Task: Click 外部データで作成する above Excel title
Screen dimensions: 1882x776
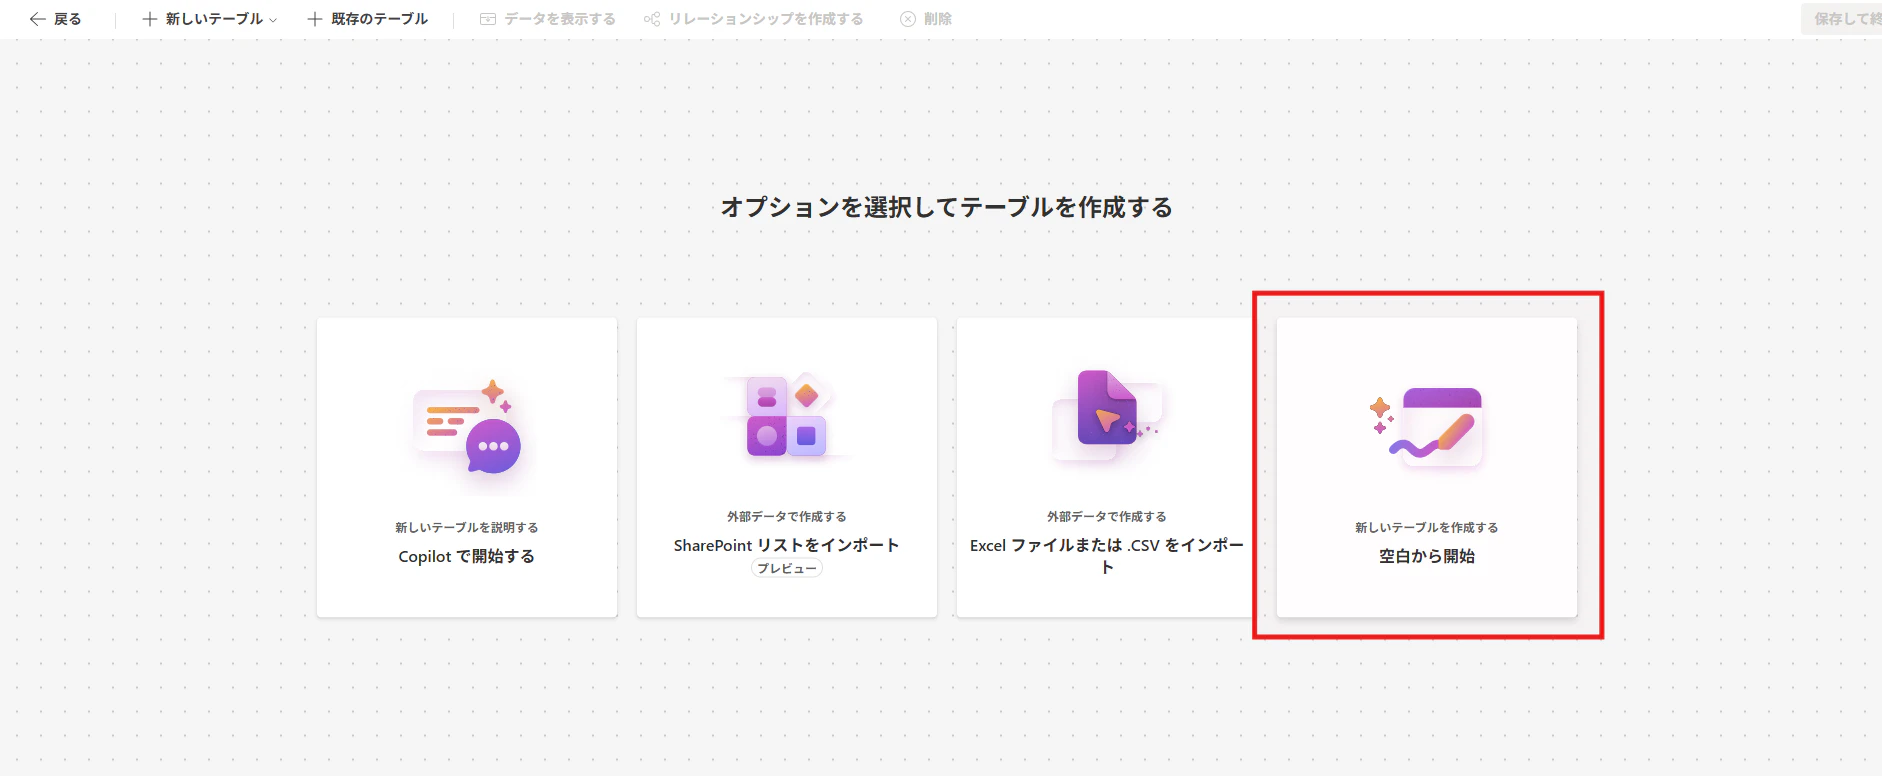Action: point(1107,516)
